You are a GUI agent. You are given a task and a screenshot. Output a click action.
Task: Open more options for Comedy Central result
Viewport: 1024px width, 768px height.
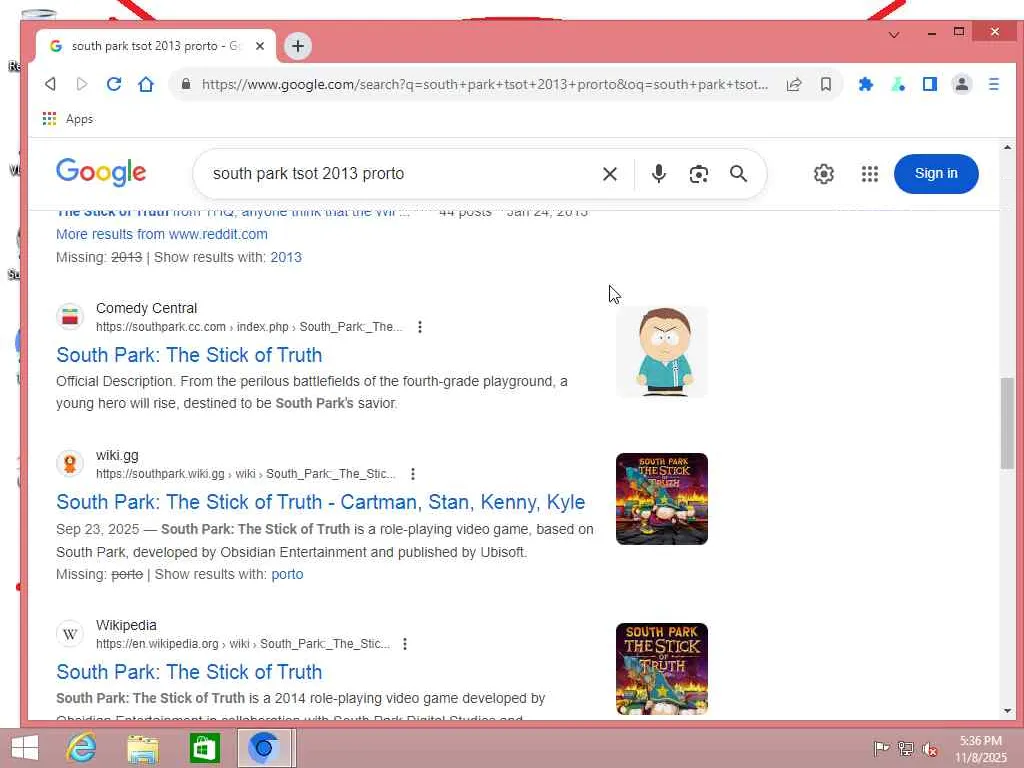[420, 327]
